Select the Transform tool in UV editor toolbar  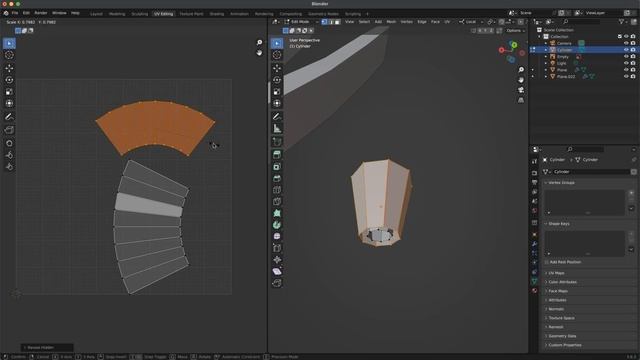tap(9, 104)
